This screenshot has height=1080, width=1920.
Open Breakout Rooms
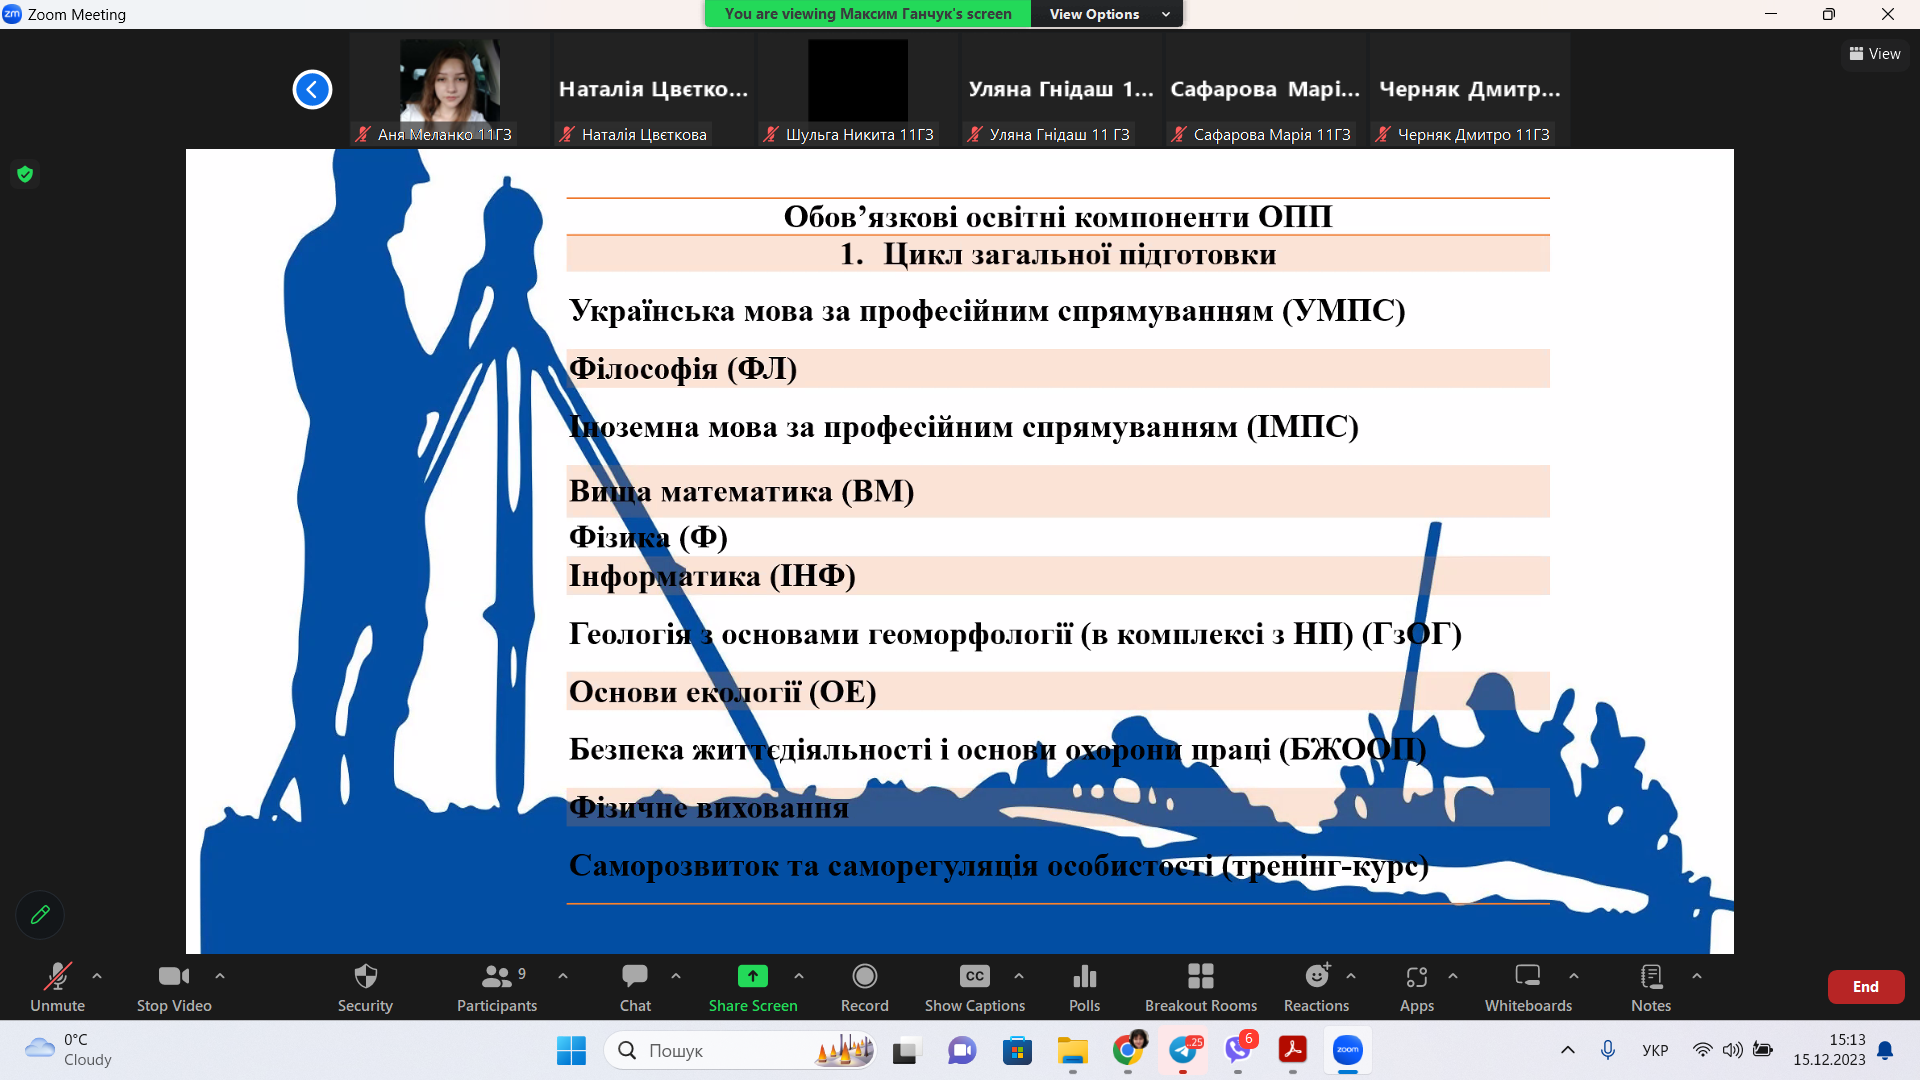[1200, 986]
